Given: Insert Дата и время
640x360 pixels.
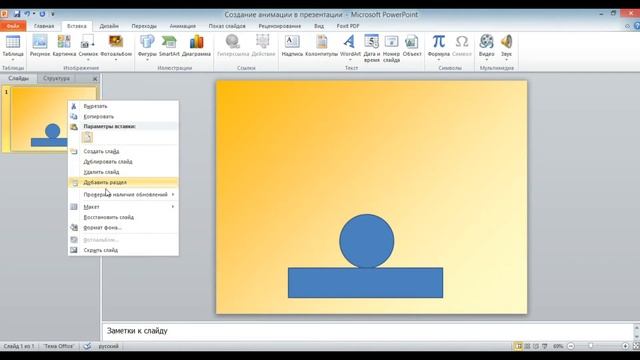Looking at the screenshot, I should click(x=371, y=47).
